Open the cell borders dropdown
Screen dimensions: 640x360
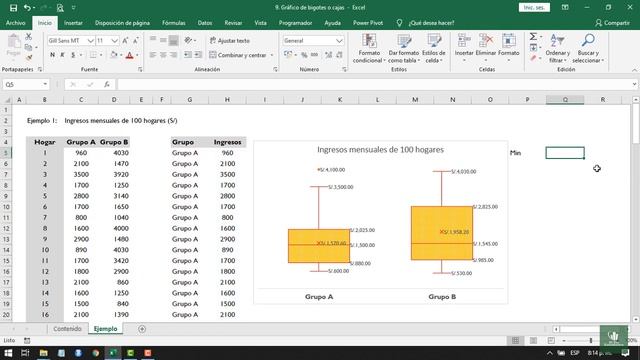[101, 55]
